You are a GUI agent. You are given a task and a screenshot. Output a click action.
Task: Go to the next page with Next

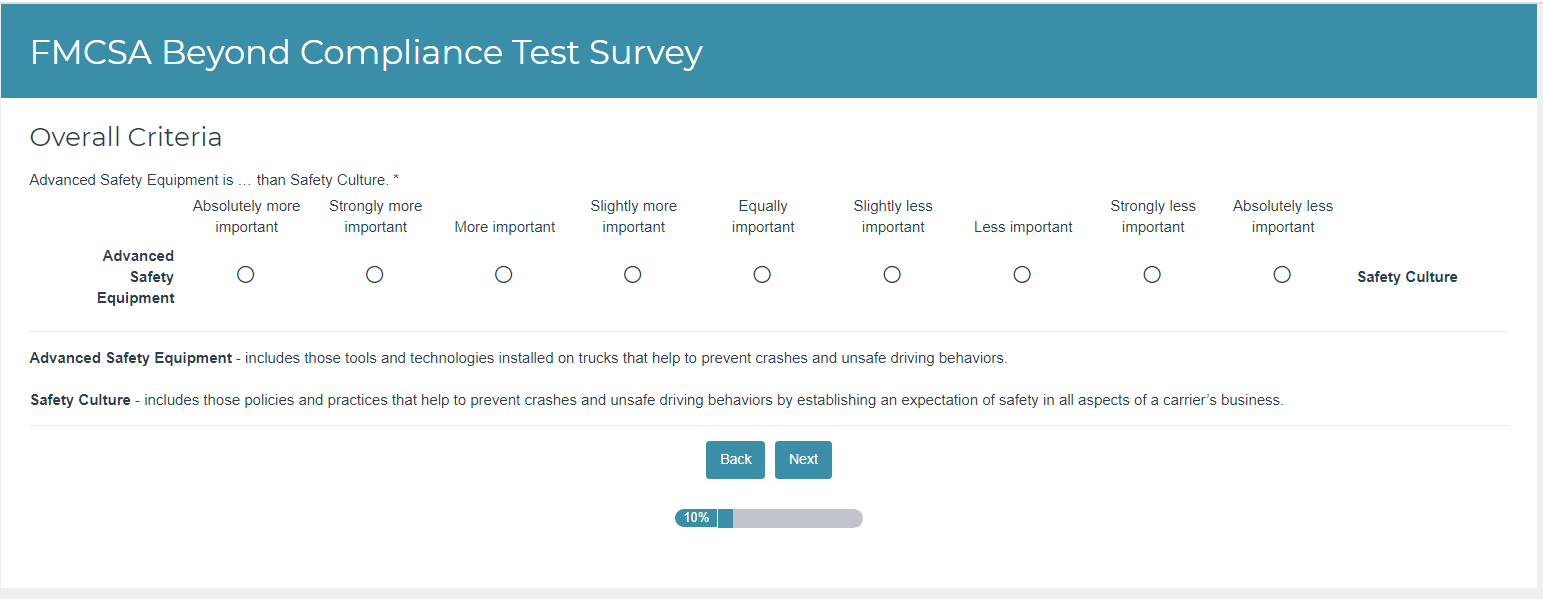[803, 460]
